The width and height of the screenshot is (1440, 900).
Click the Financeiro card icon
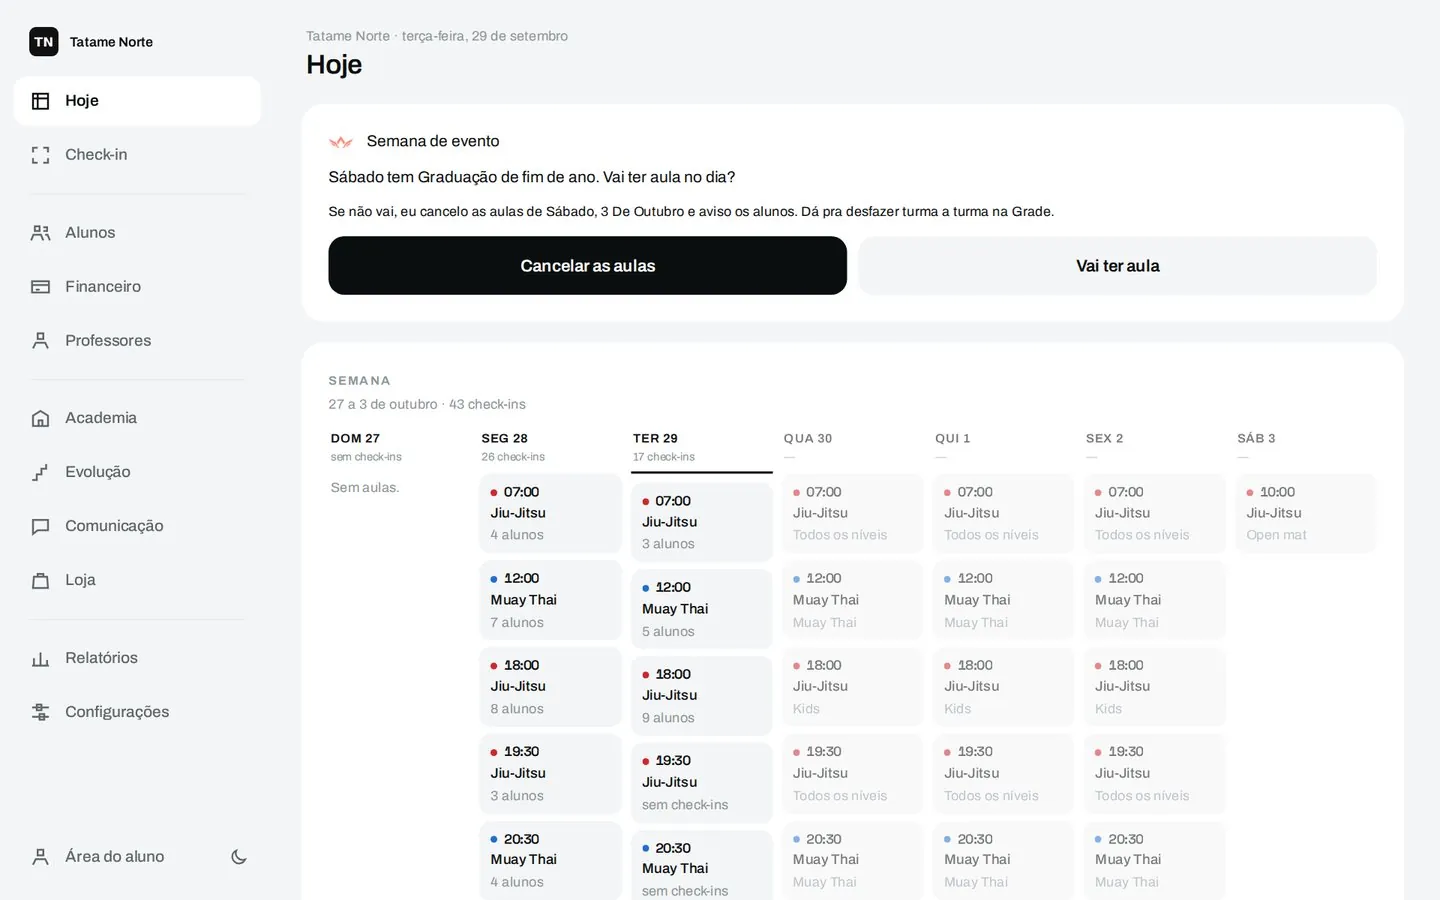click(41, 287)
